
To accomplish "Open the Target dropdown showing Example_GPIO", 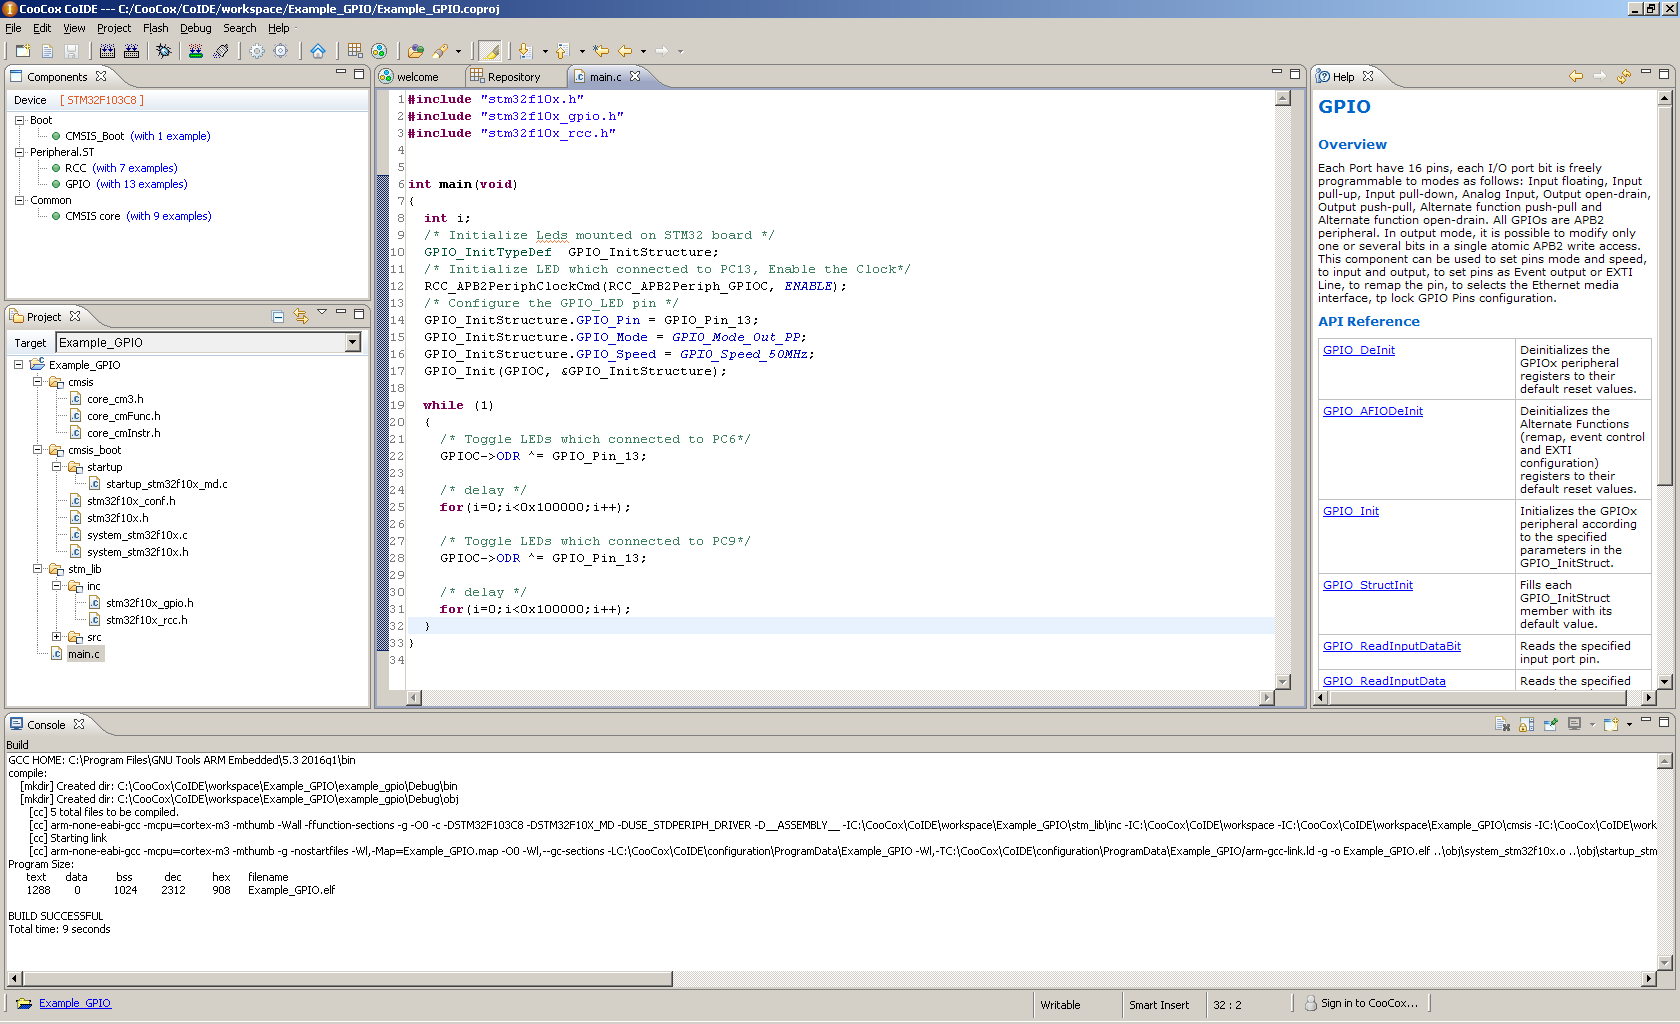I will click(x=352, y=343).
